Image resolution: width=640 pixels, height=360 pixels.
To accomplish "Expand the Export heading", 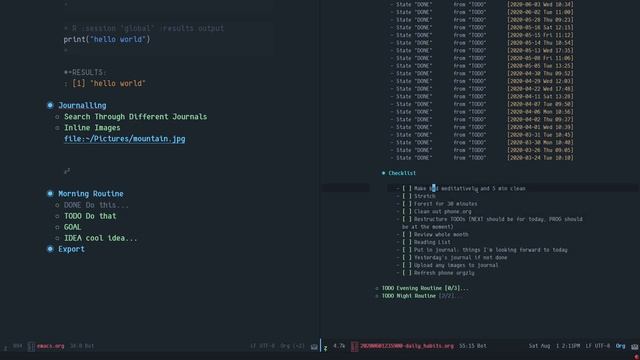I will tap(71, 249).
